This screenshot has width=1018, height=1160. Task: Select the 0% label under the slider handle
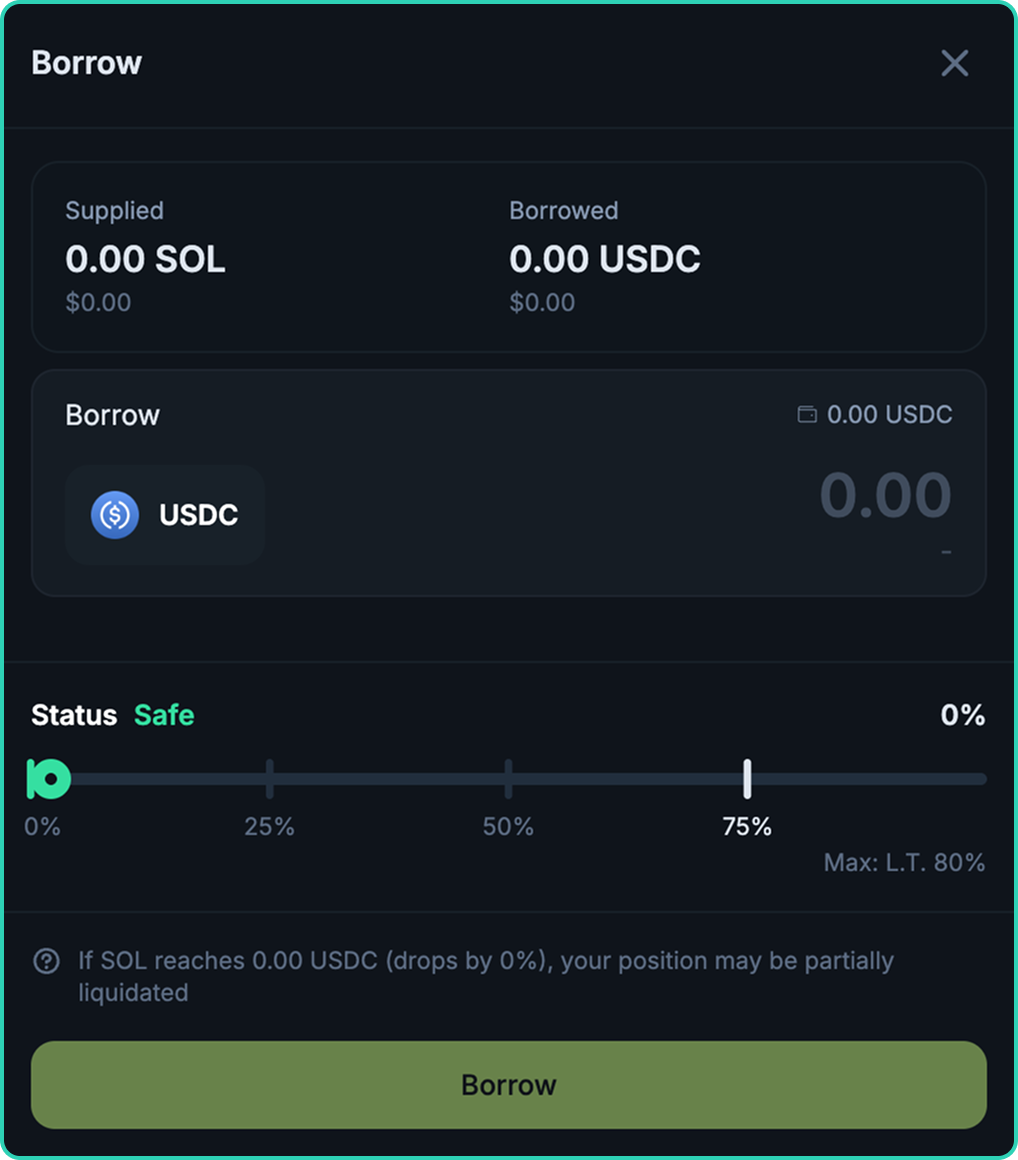[x=42, y=827]
